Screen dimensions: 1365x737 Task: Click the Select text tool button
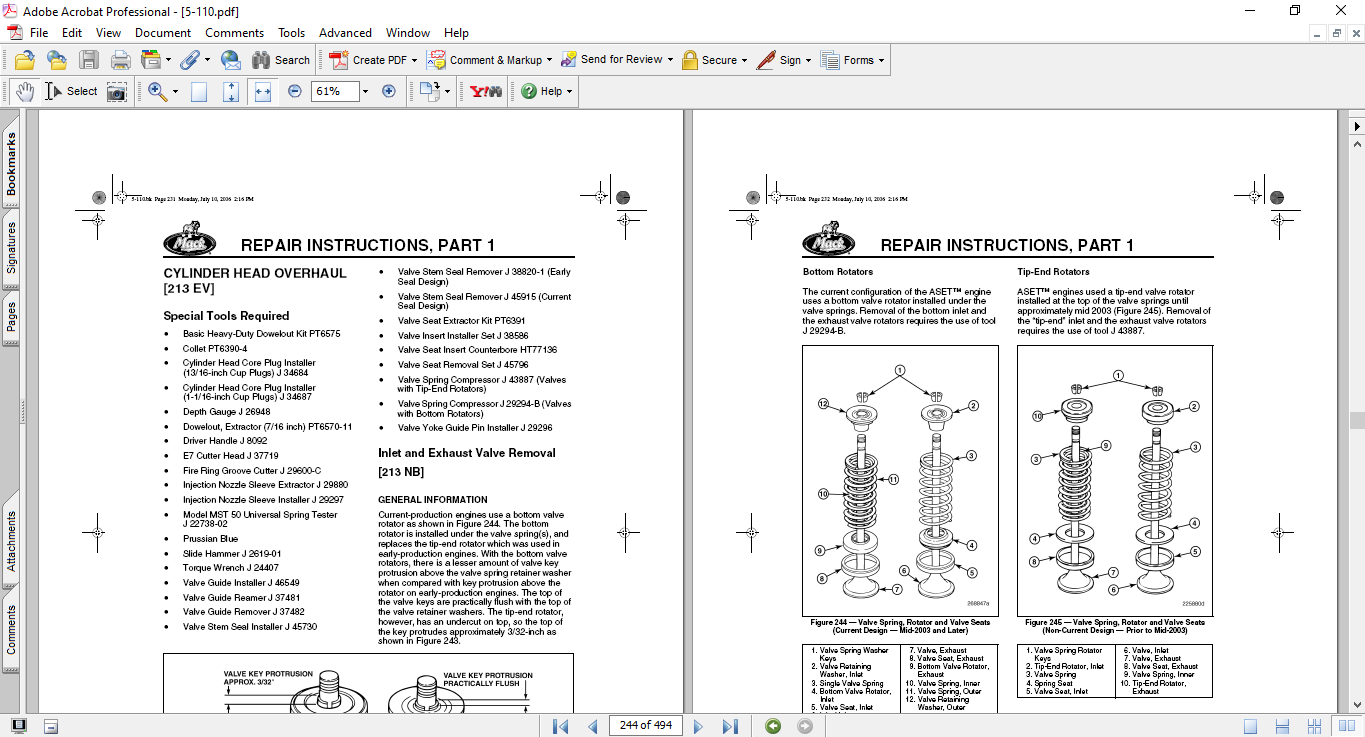point(70,91)
